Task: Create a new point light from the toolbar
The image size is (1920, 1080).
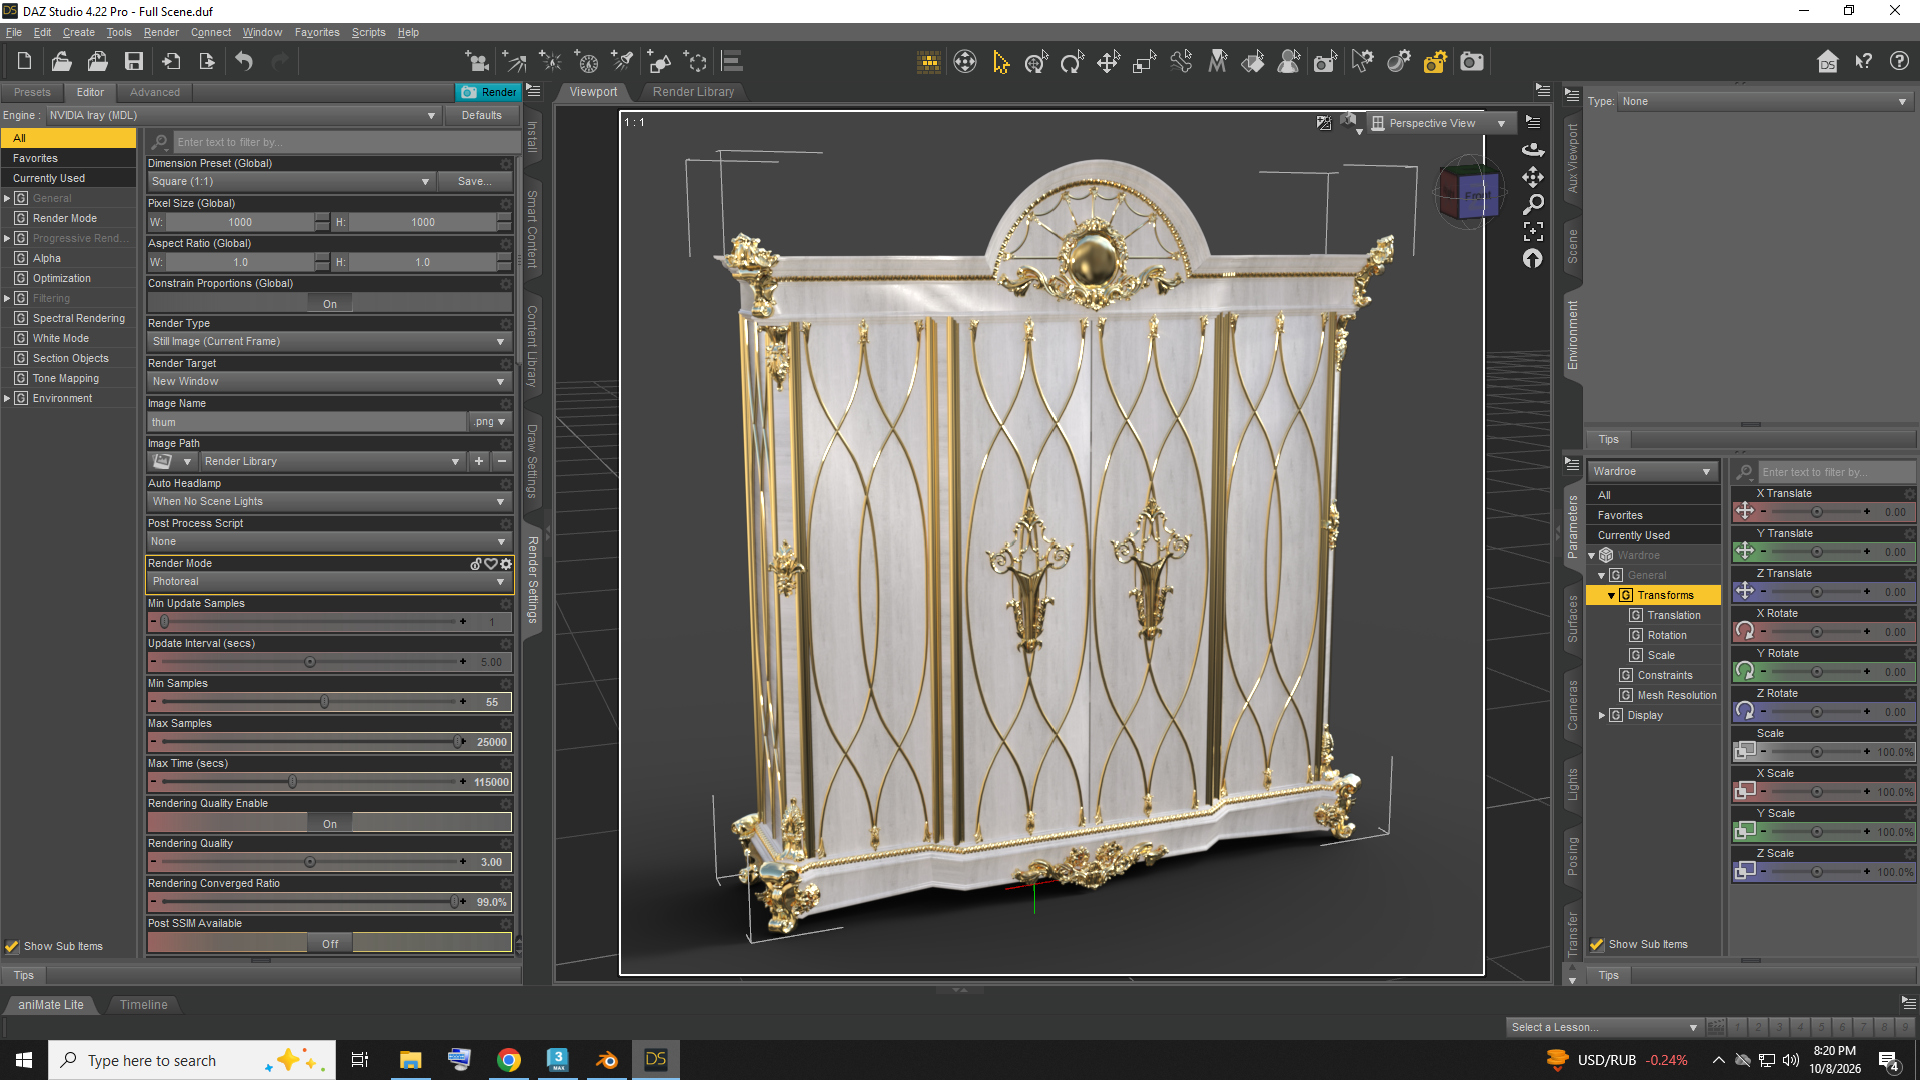Action: (550, 62)
